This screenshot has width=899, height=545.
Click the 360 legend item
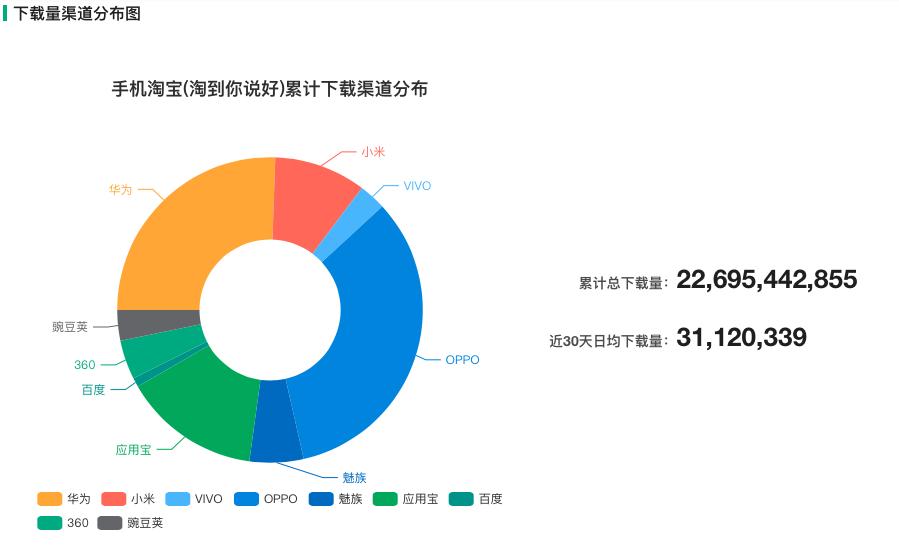(x=63, y=523)
